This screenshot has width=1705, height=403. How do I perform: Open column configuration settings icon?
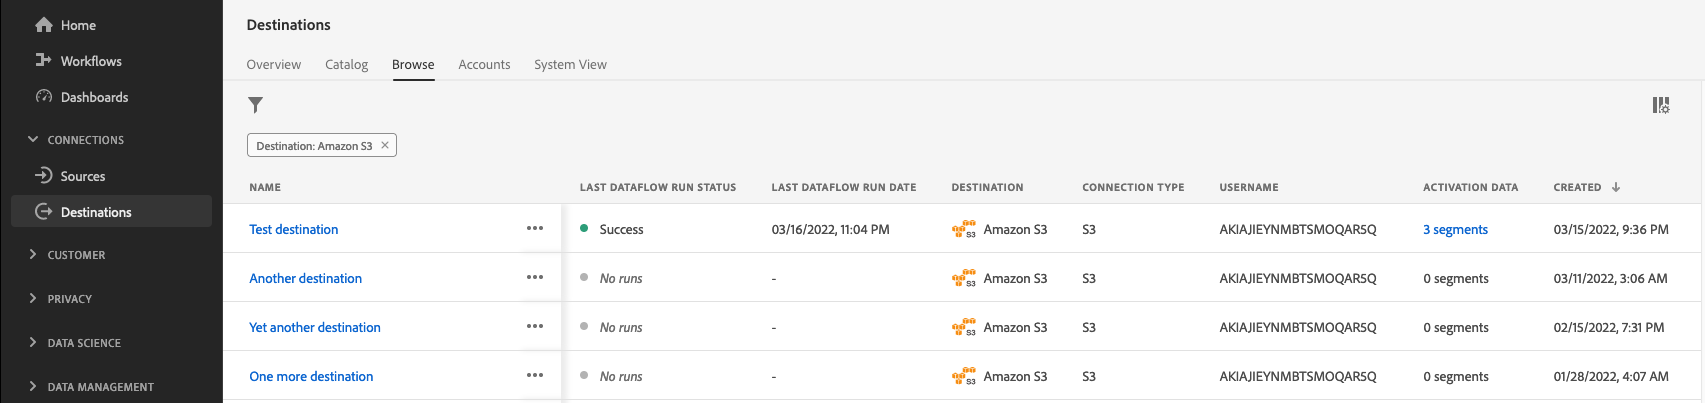pos(1660,105)
